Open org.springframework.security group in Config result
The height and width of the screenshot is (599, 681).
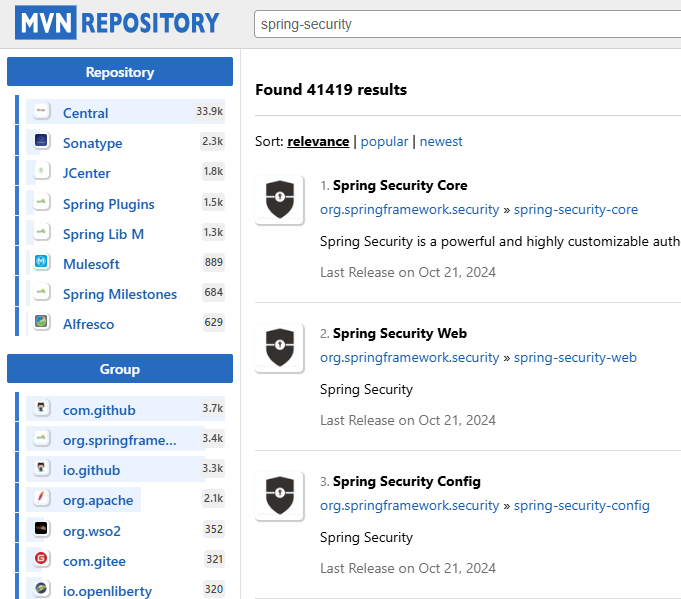point(410,506)
